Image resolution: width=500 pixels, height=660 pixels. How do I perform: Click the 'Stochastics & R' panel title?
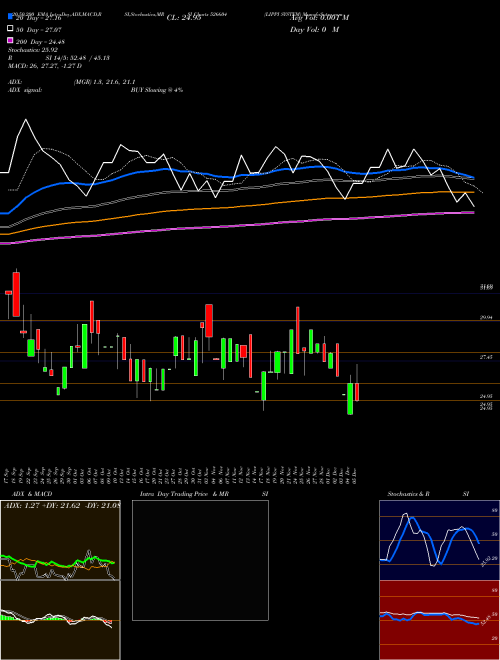coord(408,494)
